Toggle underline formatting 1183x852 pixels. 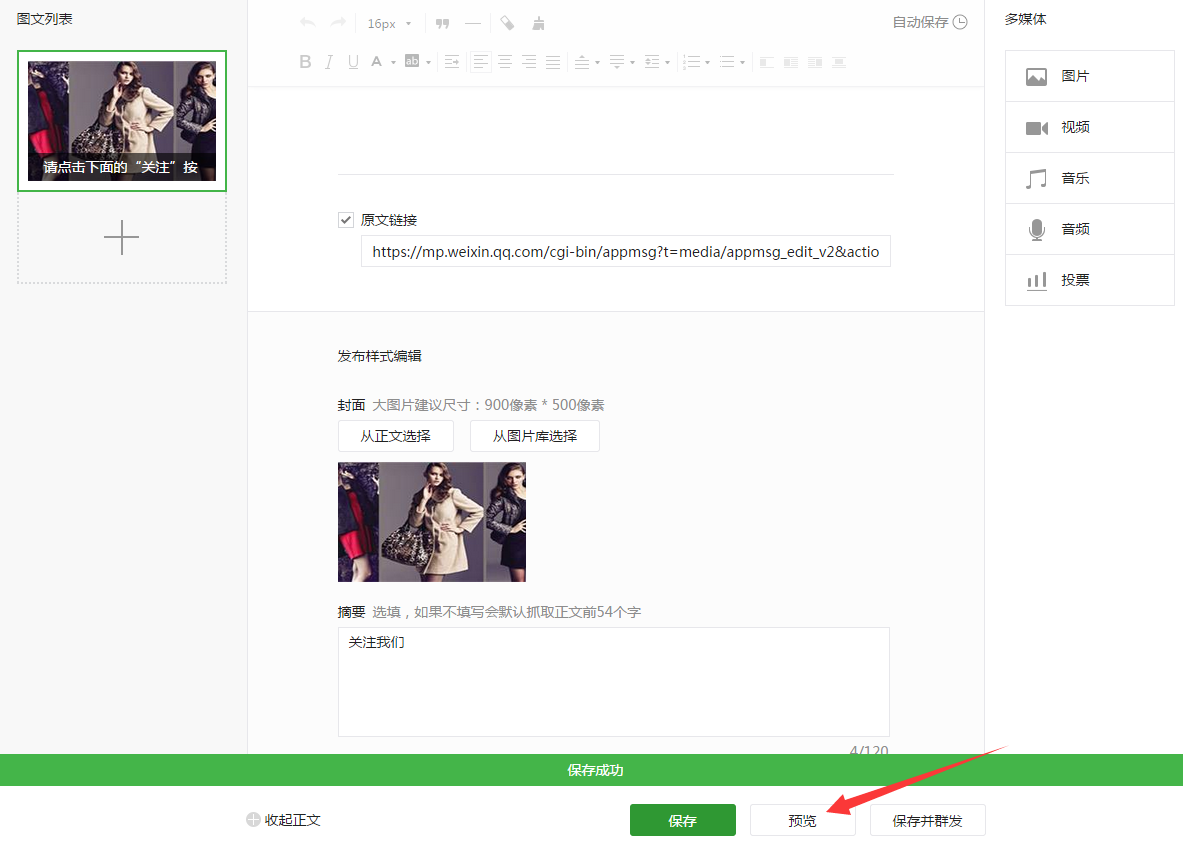(x=353, y=62)
